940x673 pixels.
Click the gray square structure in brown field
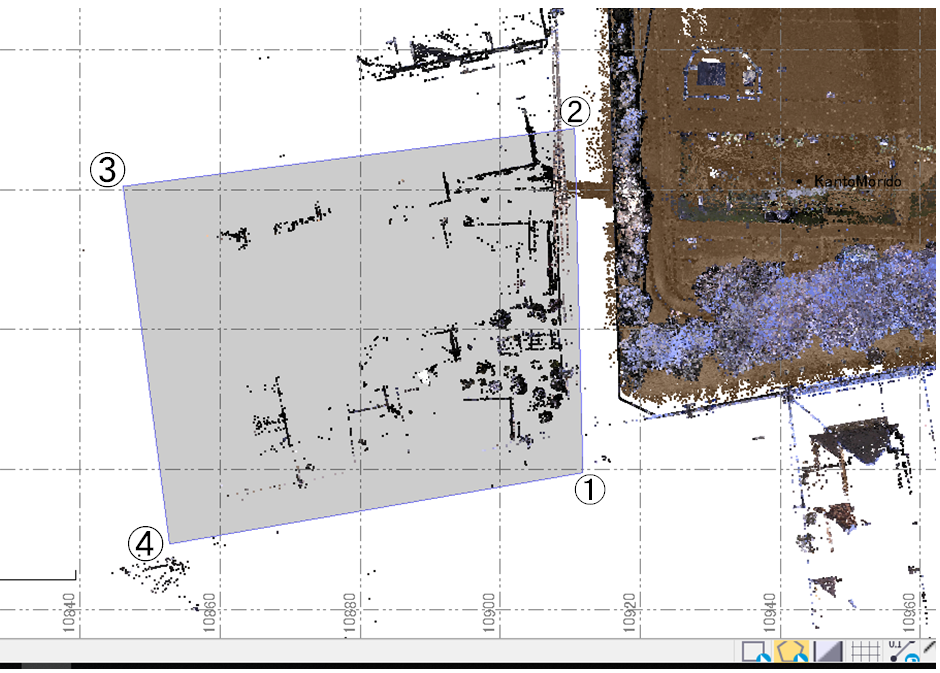pos(712,73)
